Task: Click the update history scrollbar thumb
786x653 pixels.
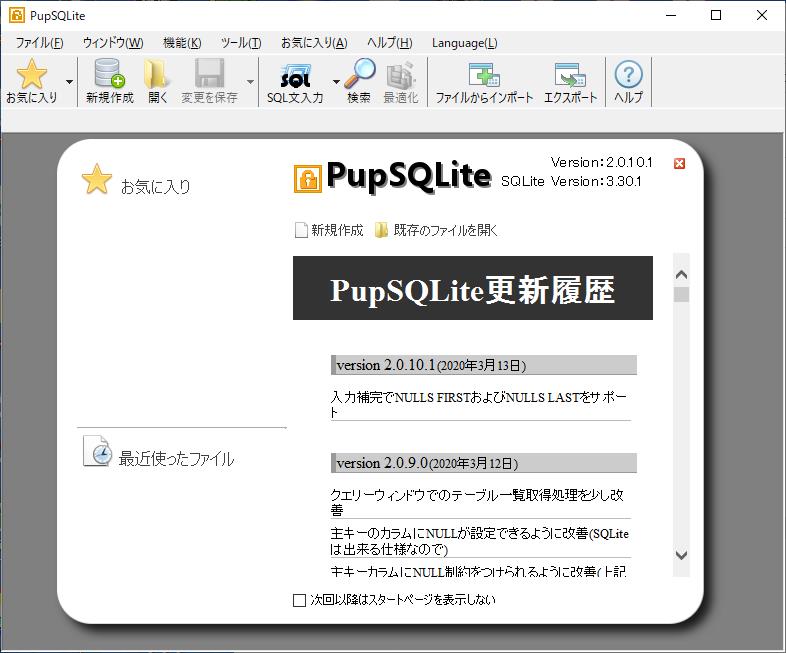Action: click(x=681, y=294)
